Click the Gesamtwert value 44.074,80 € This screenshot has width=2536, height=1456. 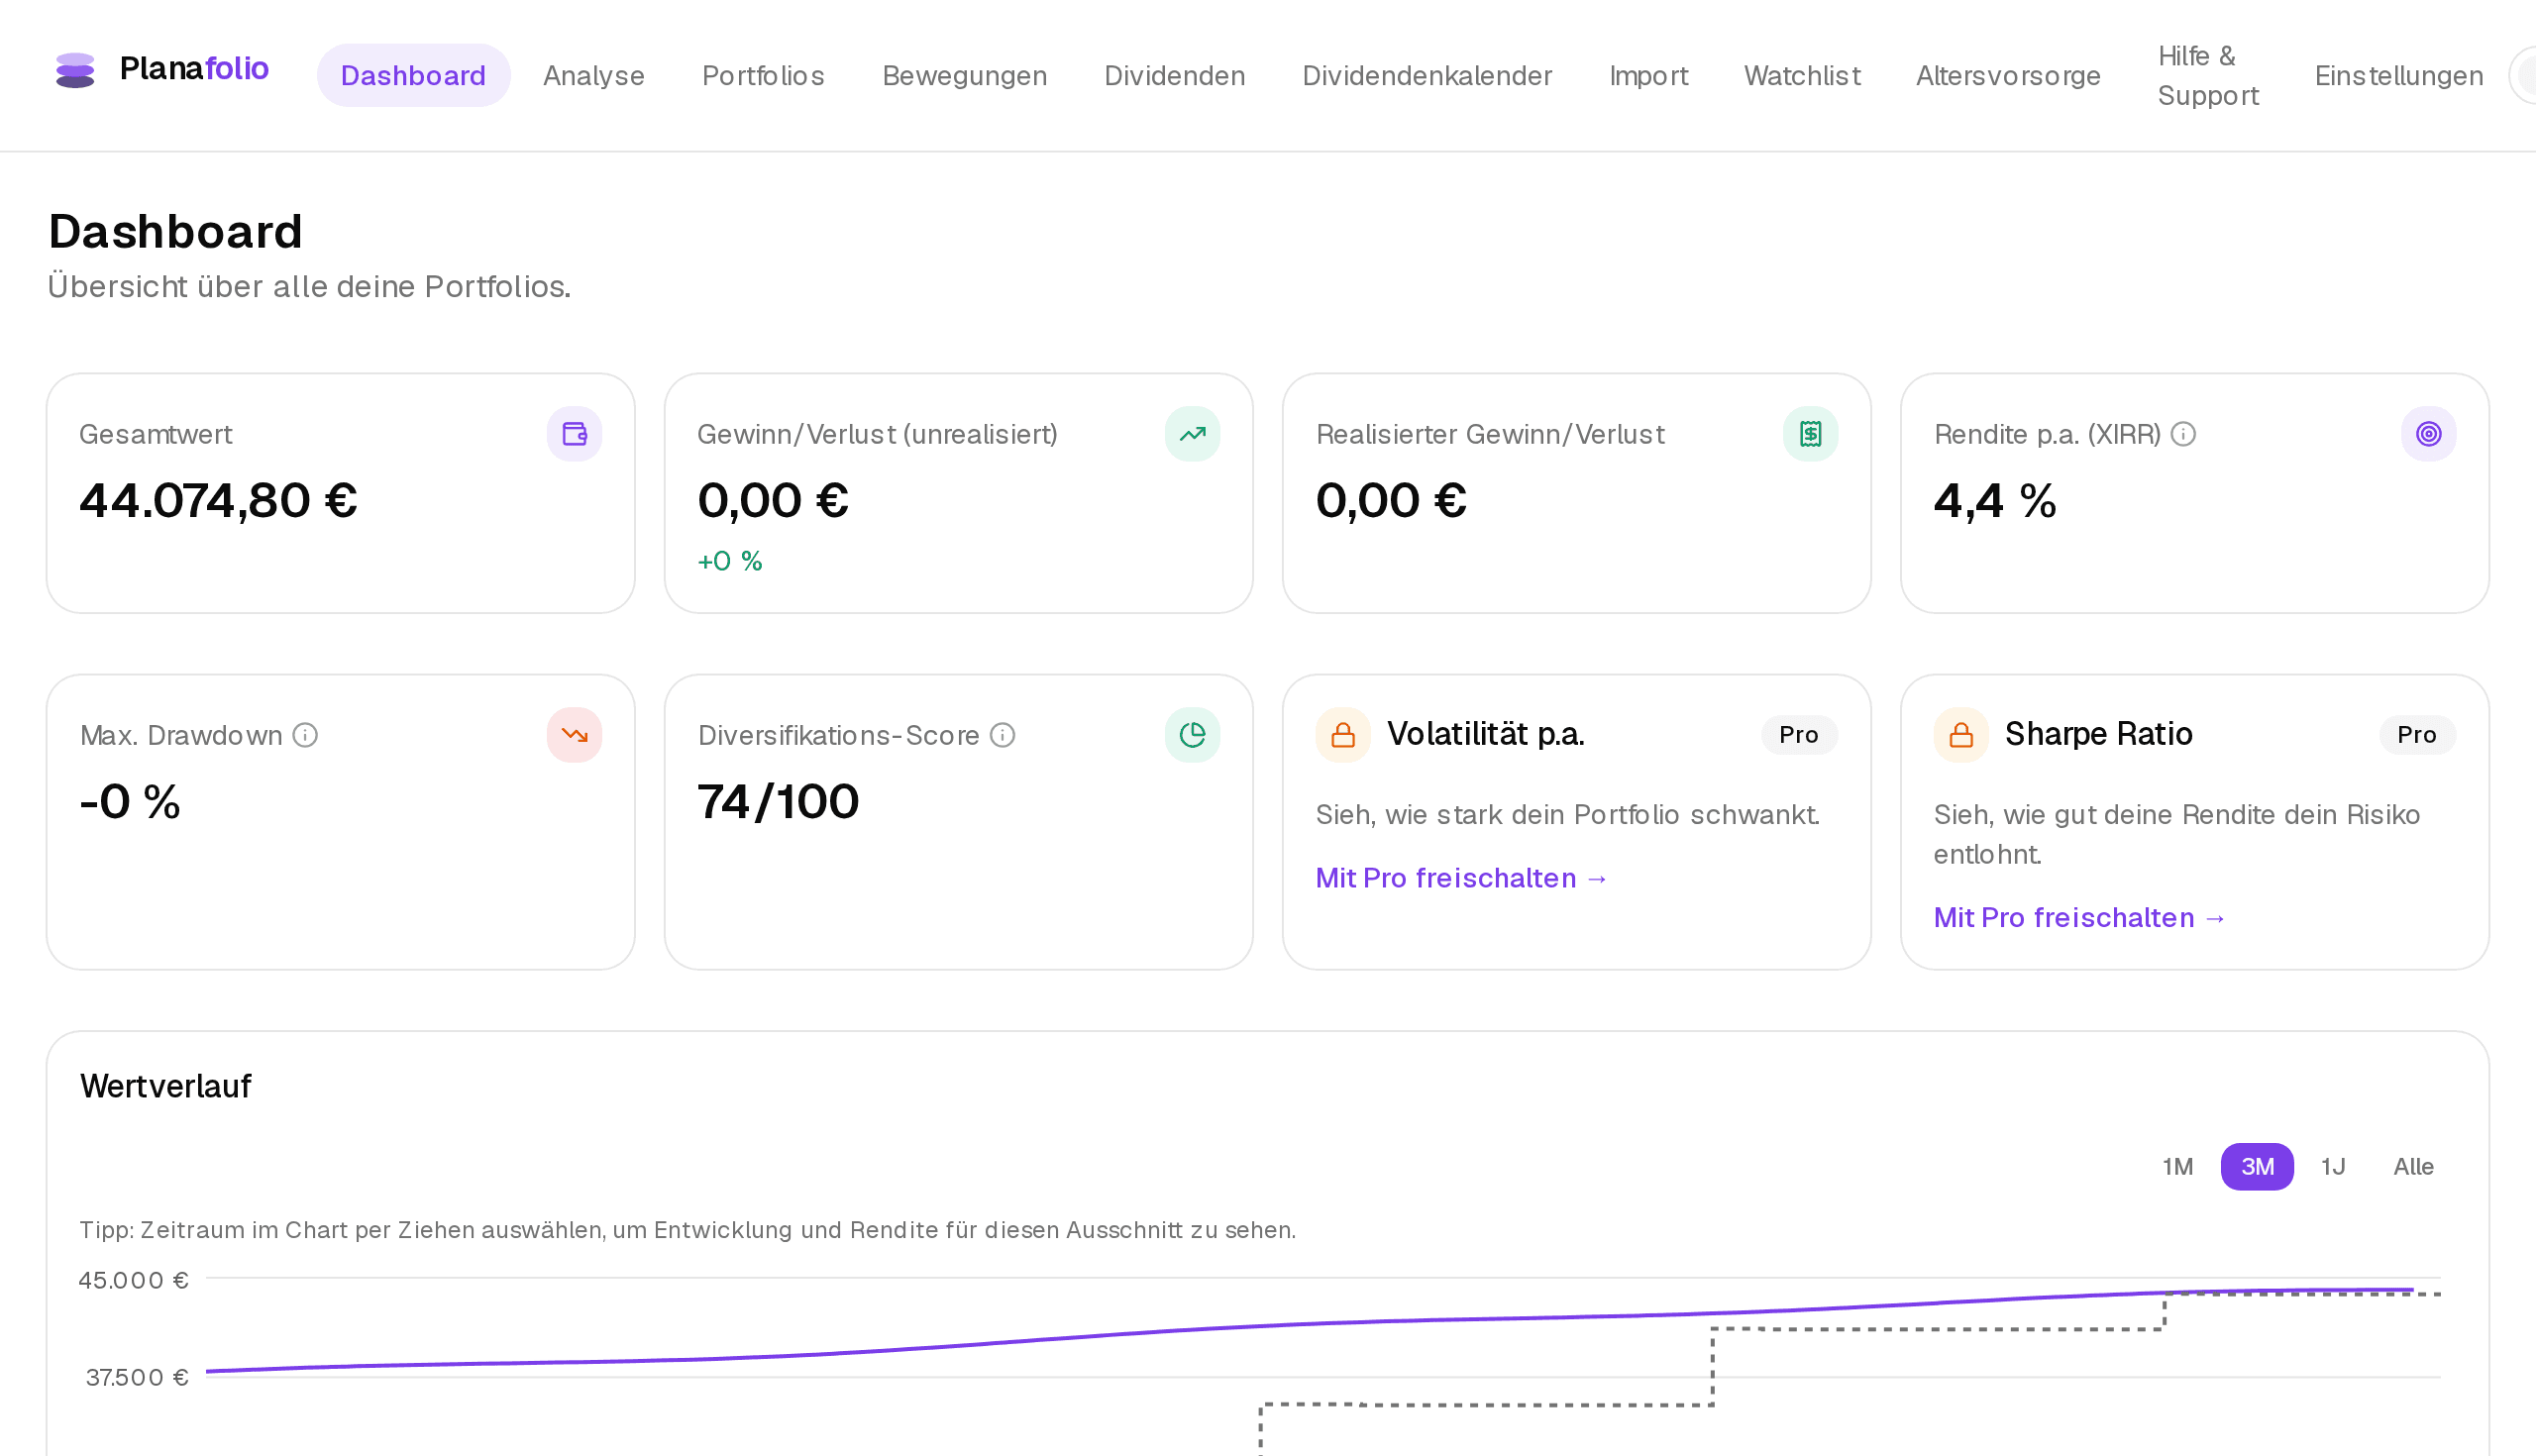[x=218, y=501]
